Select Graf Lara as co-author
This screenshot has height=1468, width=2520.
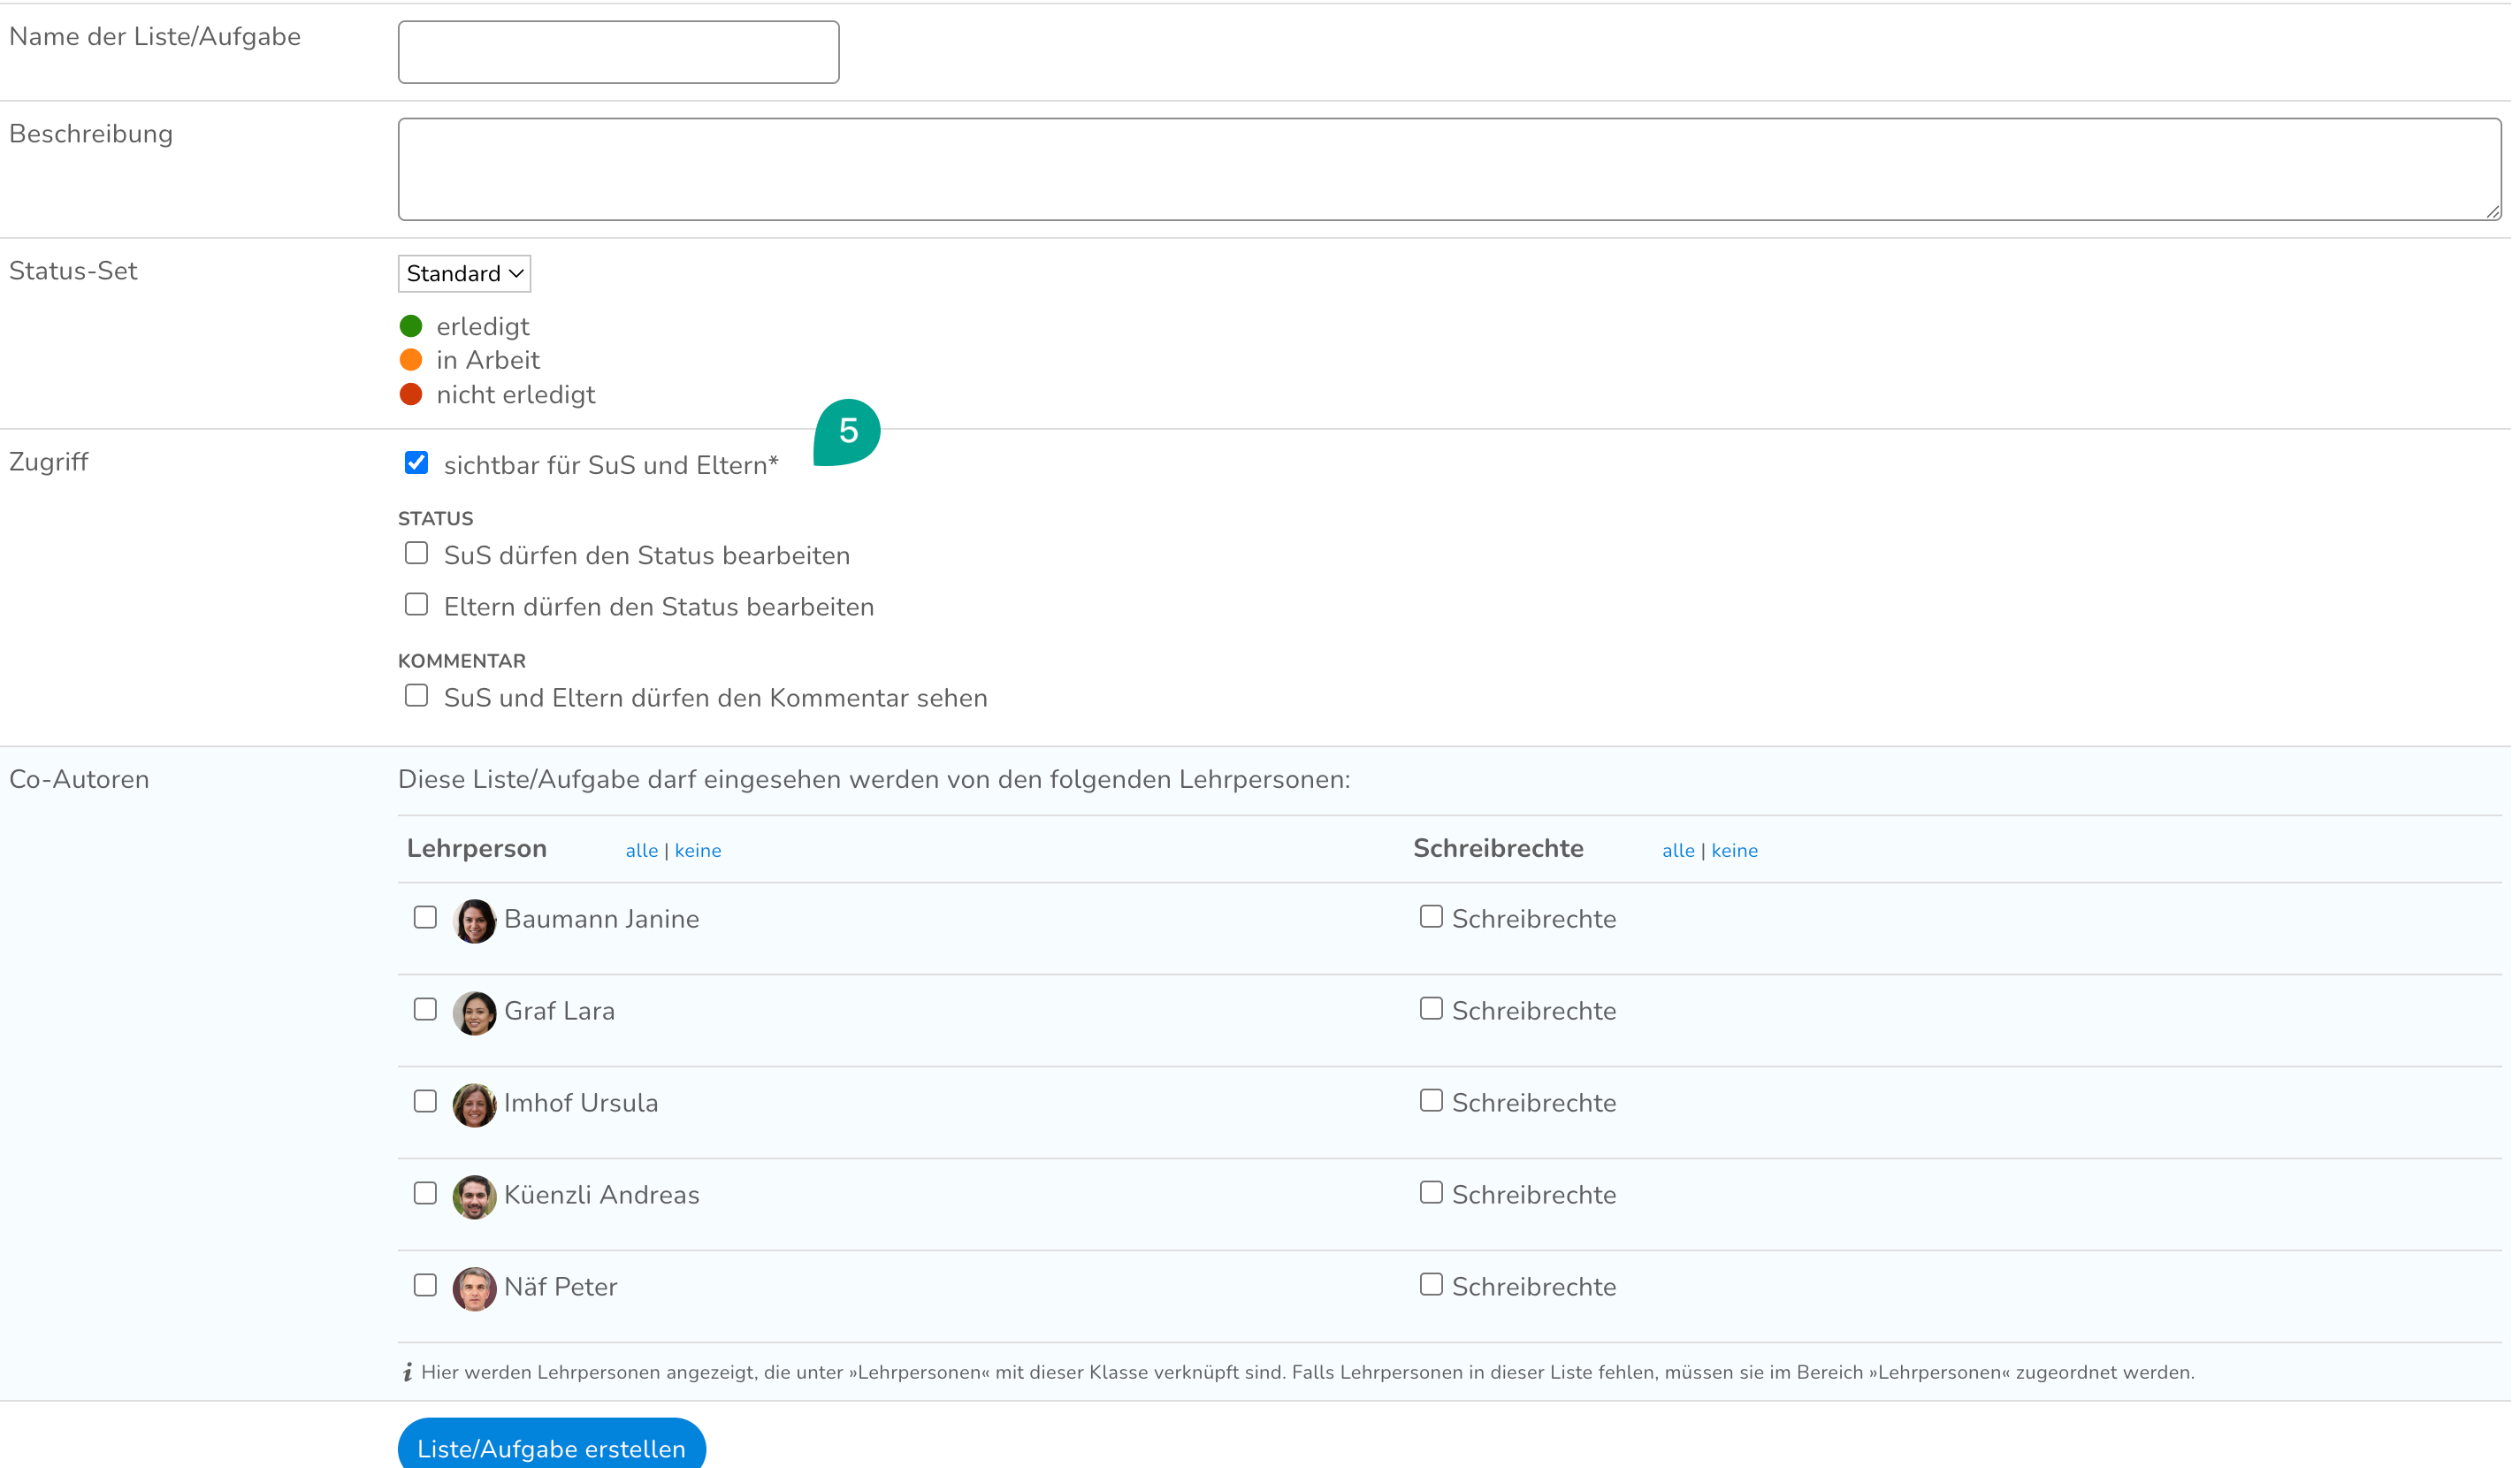(x=426, y=1010)
